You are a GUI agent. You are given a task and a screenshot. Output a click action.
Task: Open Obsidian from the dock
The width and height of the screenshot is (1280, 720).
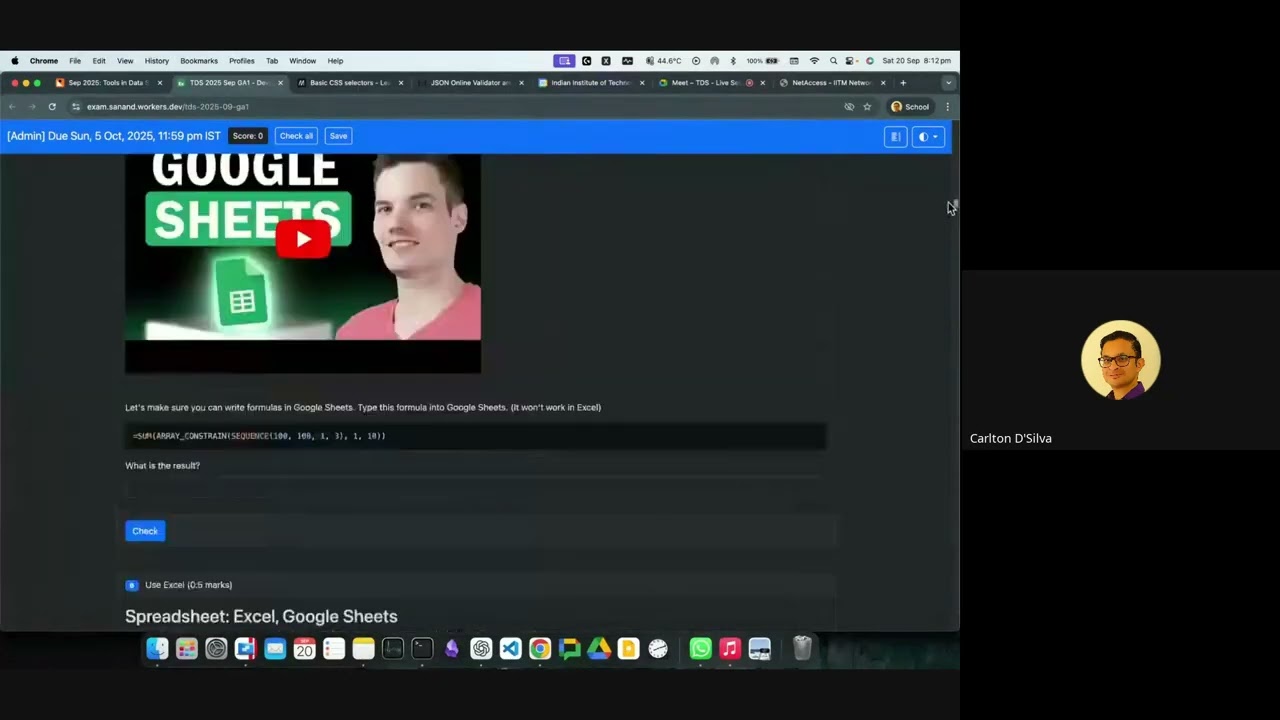pos(452,649)
